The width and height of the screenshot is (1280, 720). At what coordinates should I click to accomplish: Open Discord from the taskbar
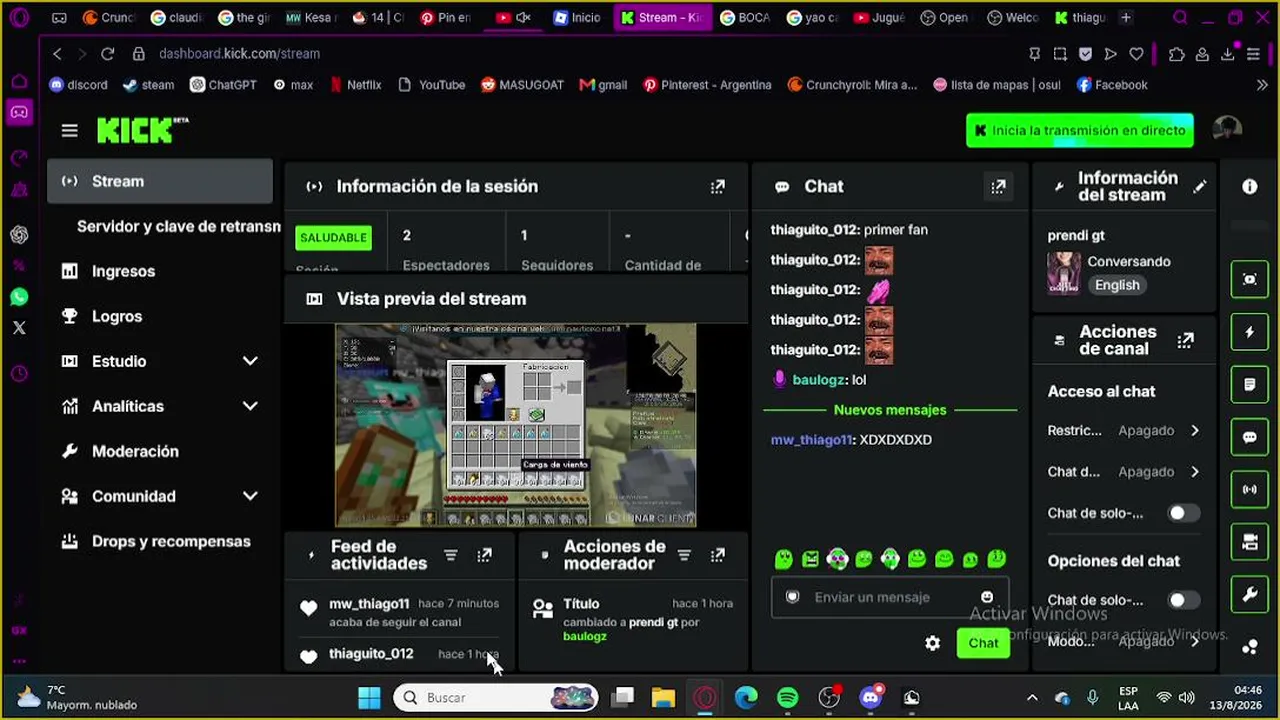[870, 697]
